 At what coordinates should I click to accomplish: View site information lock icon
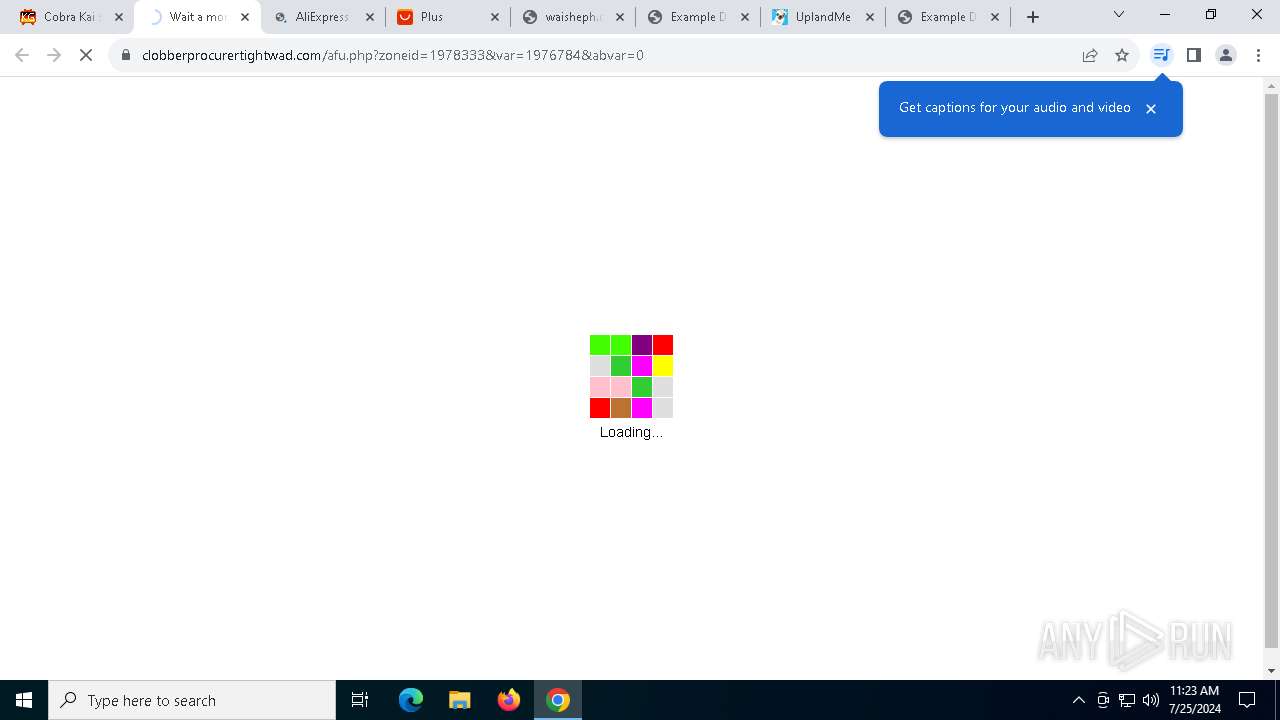tap(126, 55)
